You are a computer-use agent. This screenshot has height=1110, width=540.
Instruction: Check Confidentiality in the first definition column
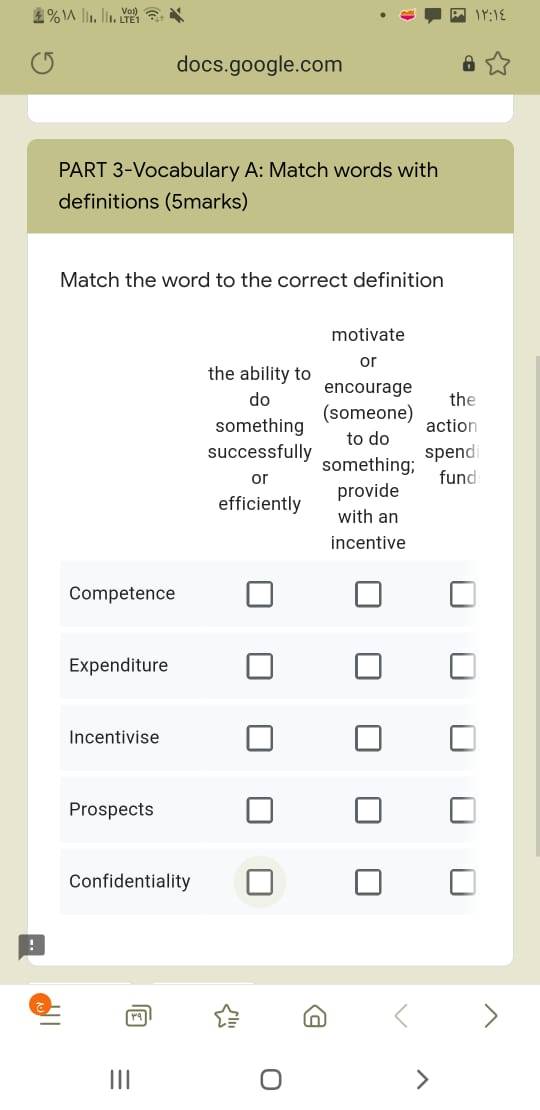(260, 882)
